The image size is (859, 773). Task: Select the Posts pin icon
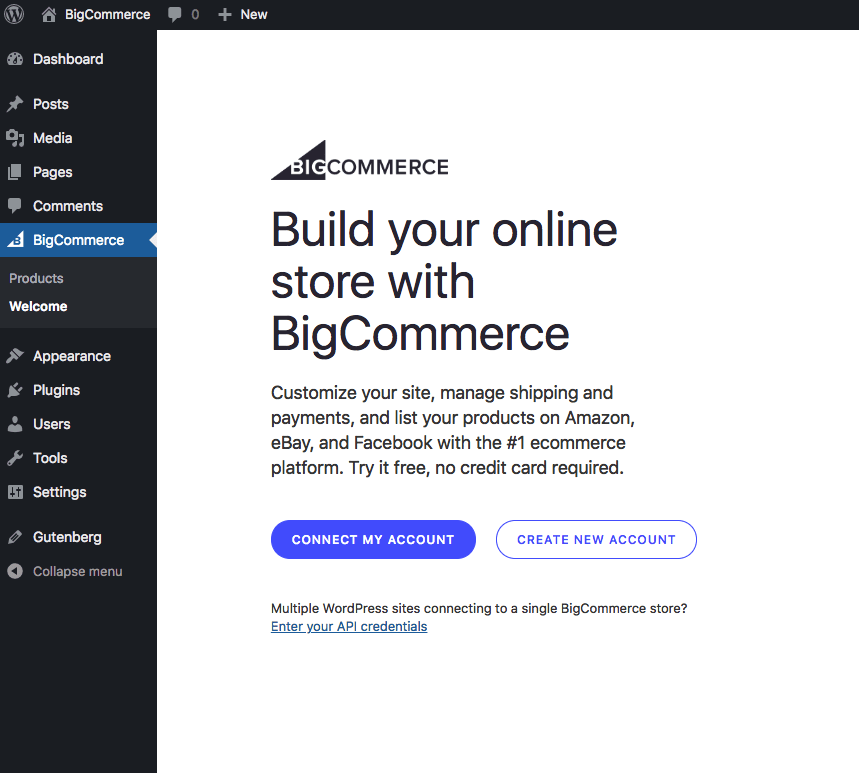17,104
